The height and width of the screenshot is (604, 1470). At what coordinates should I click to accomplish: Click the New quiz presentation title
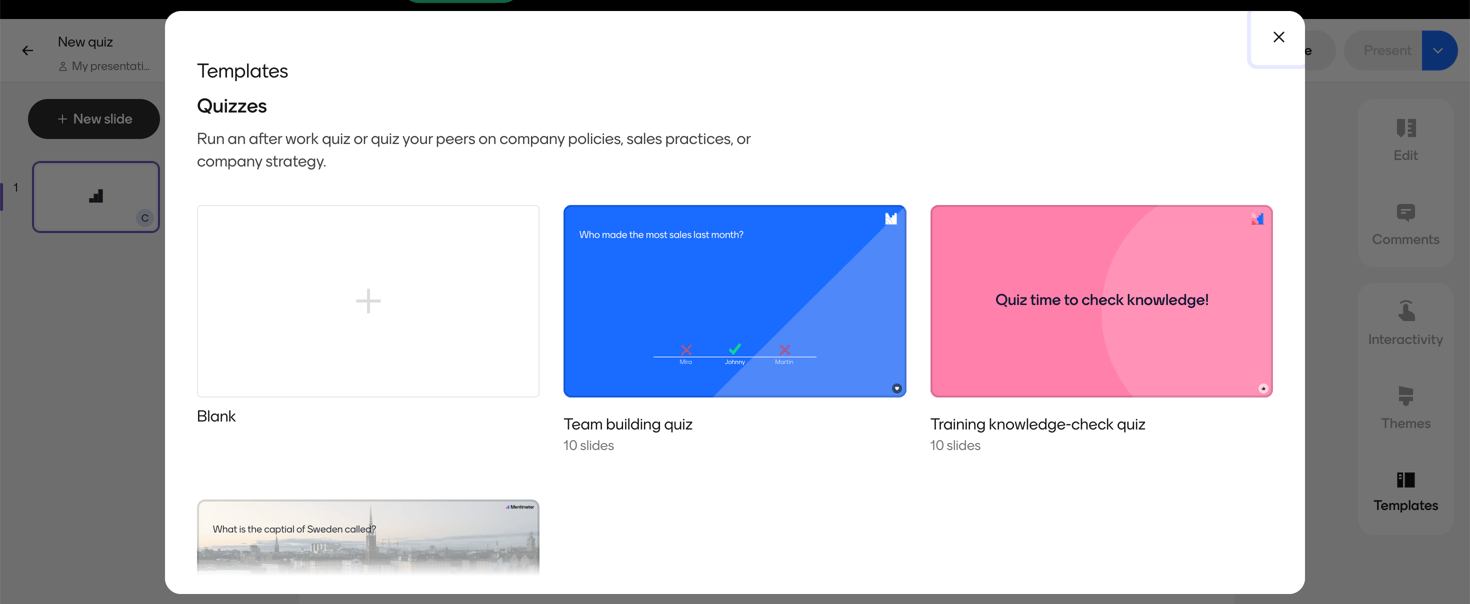[x=85, y=42]
